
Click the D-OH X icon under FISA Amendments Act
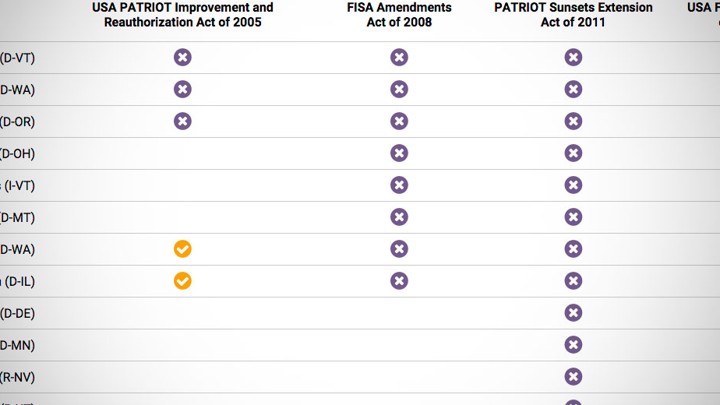399,153
